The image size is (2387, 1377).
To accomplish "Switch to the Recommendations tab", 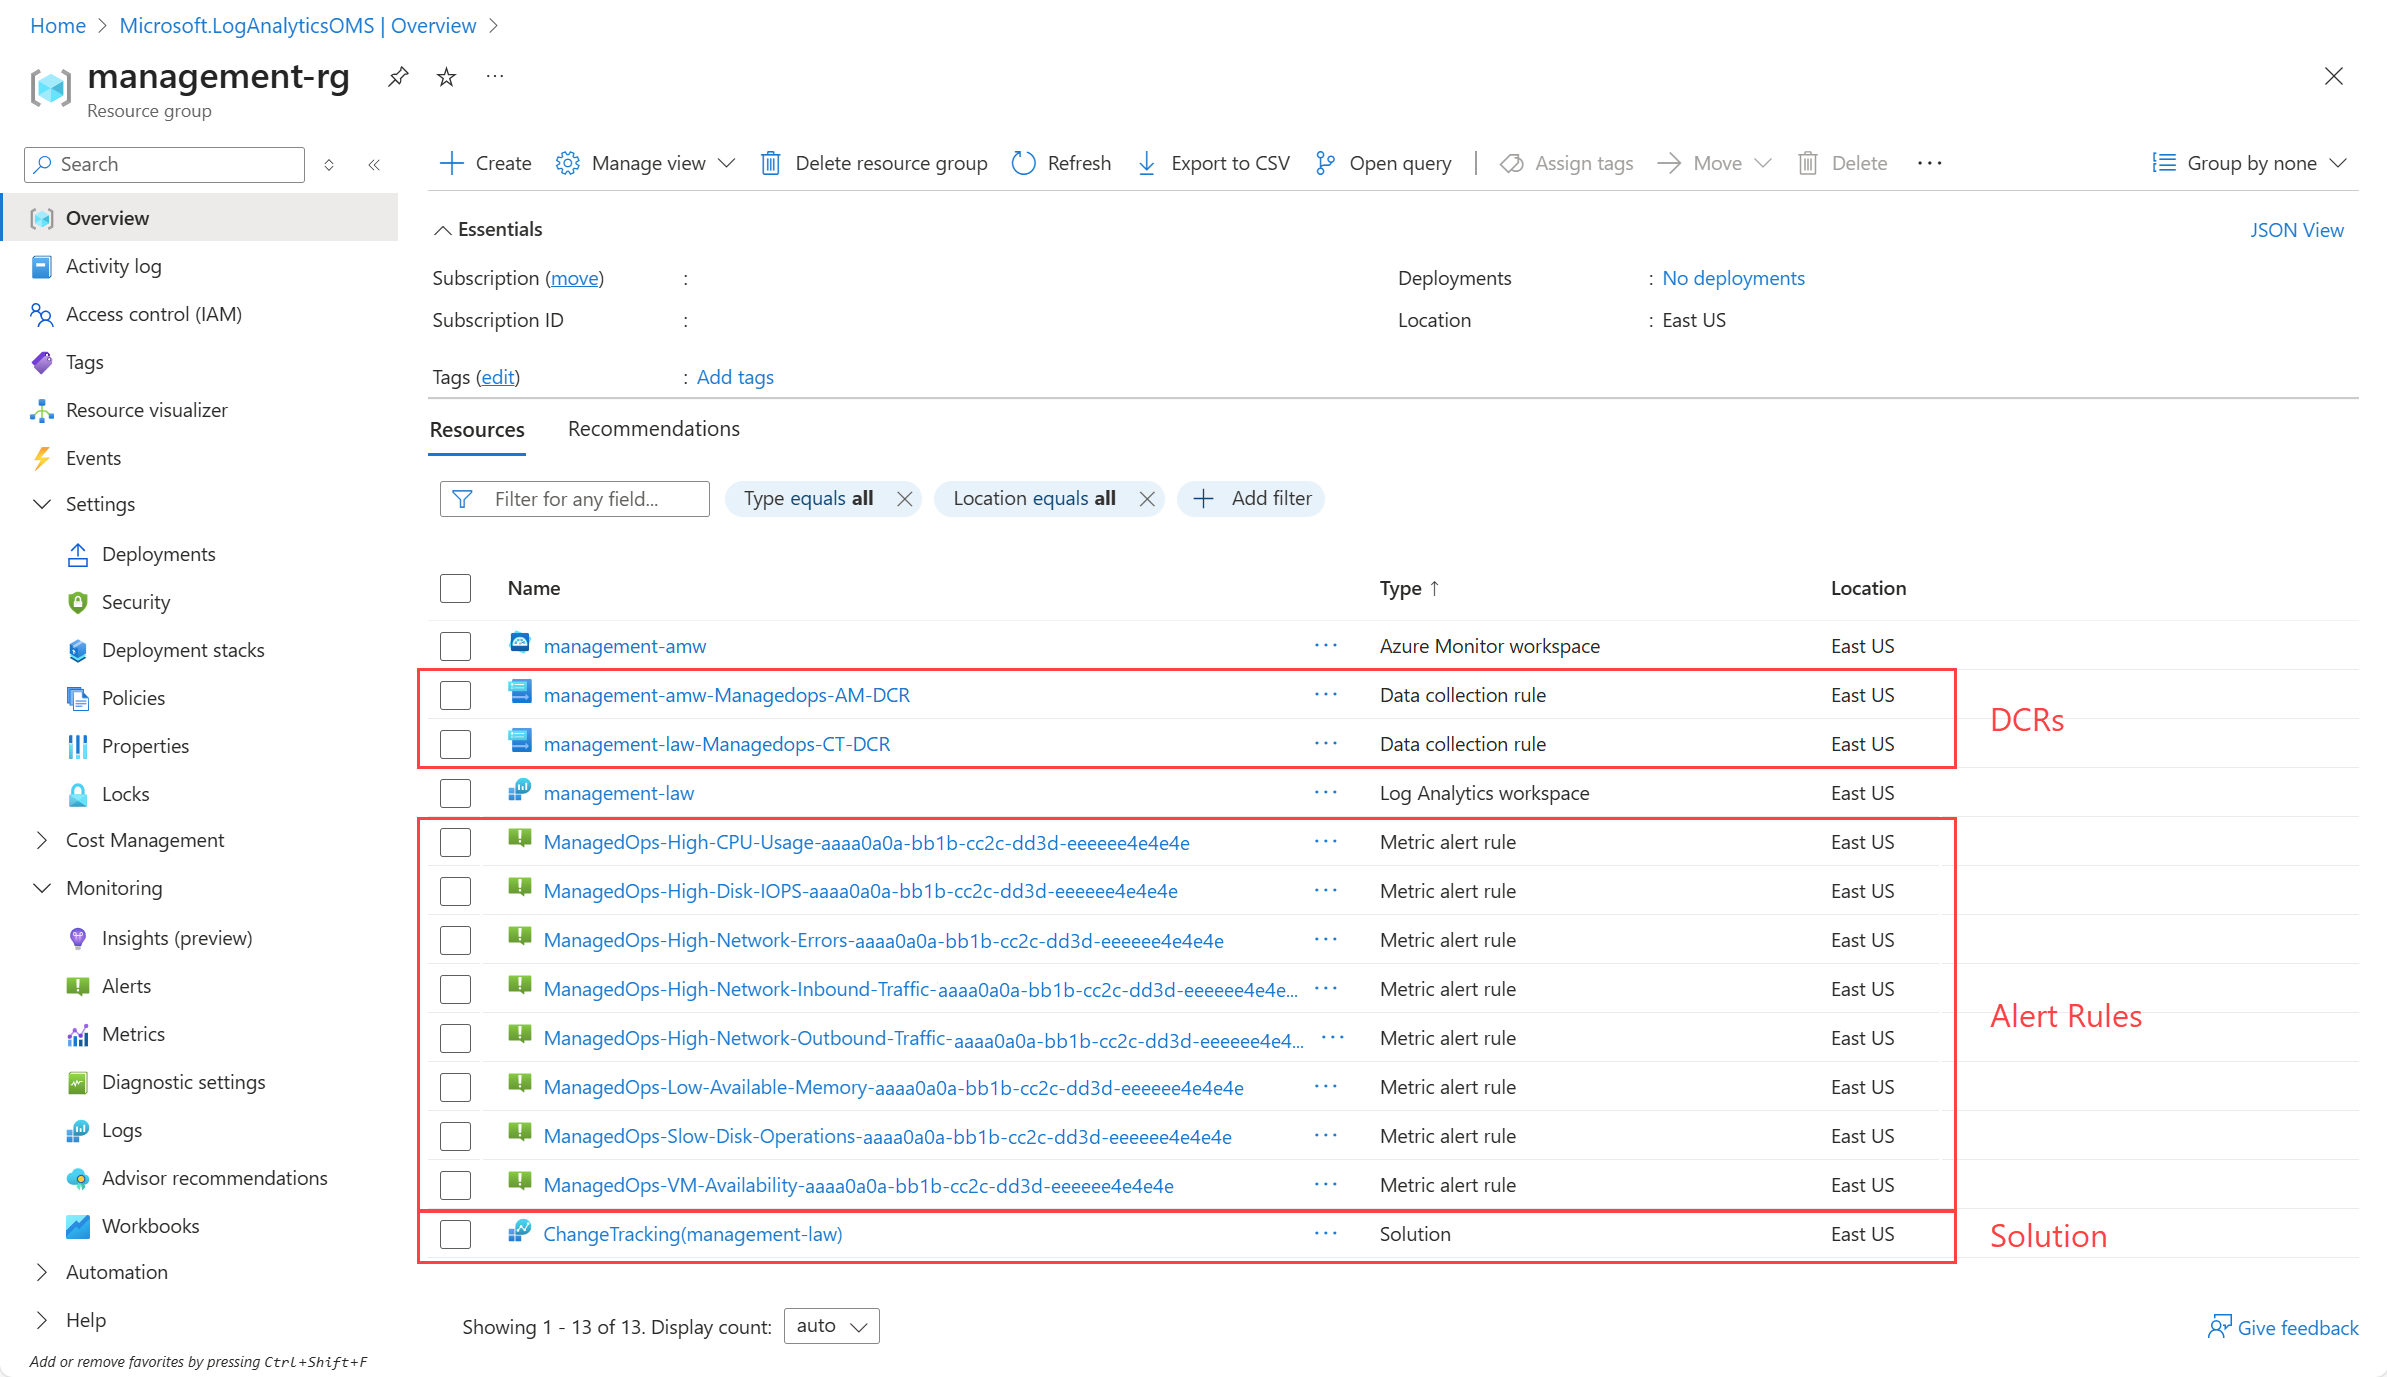I will (x=654, y=429).
